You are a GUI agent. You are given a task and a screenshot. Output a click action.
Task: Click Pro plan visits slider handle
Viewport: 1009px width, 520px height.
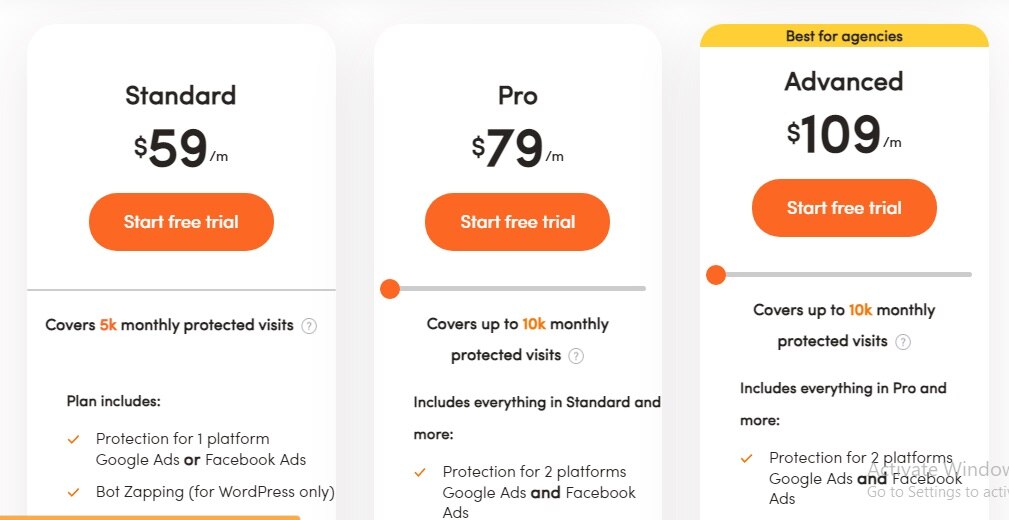[390, 289]
